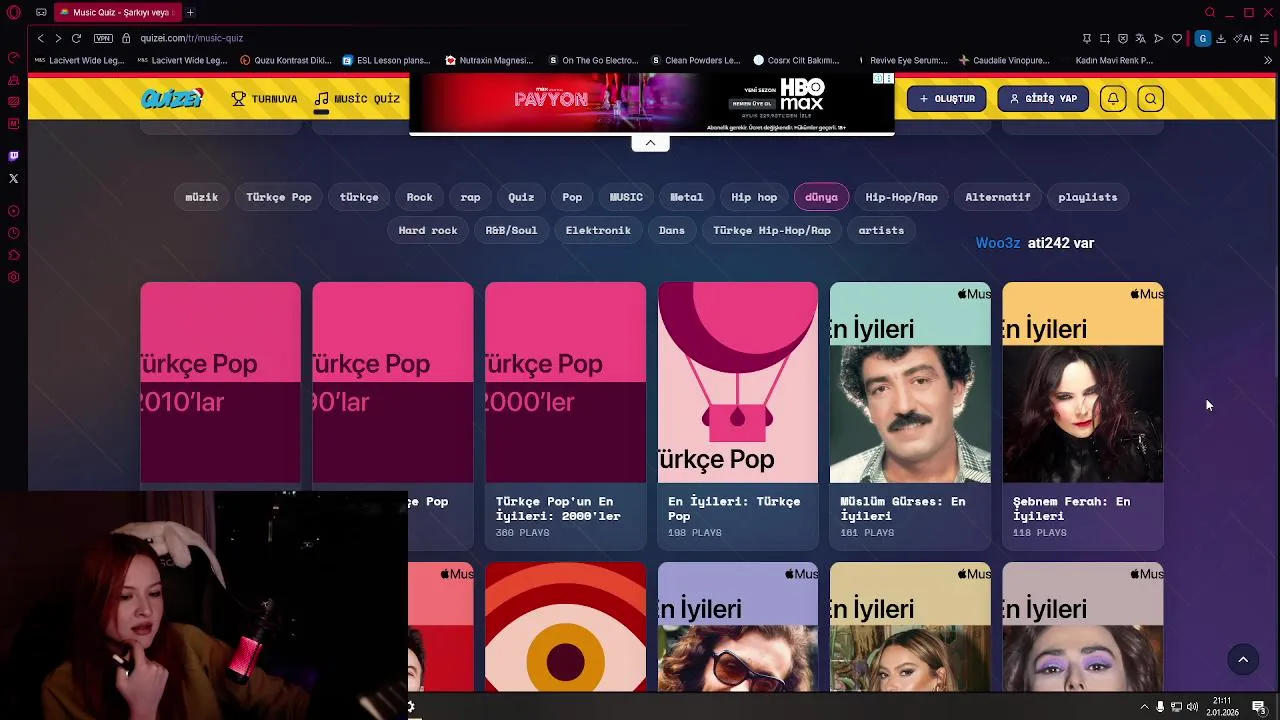Show hidden system tray icons chevron
Image resolution: width=1280 pixels, height=720 pixels.
pyautogui.click(x=1144, y=707)
